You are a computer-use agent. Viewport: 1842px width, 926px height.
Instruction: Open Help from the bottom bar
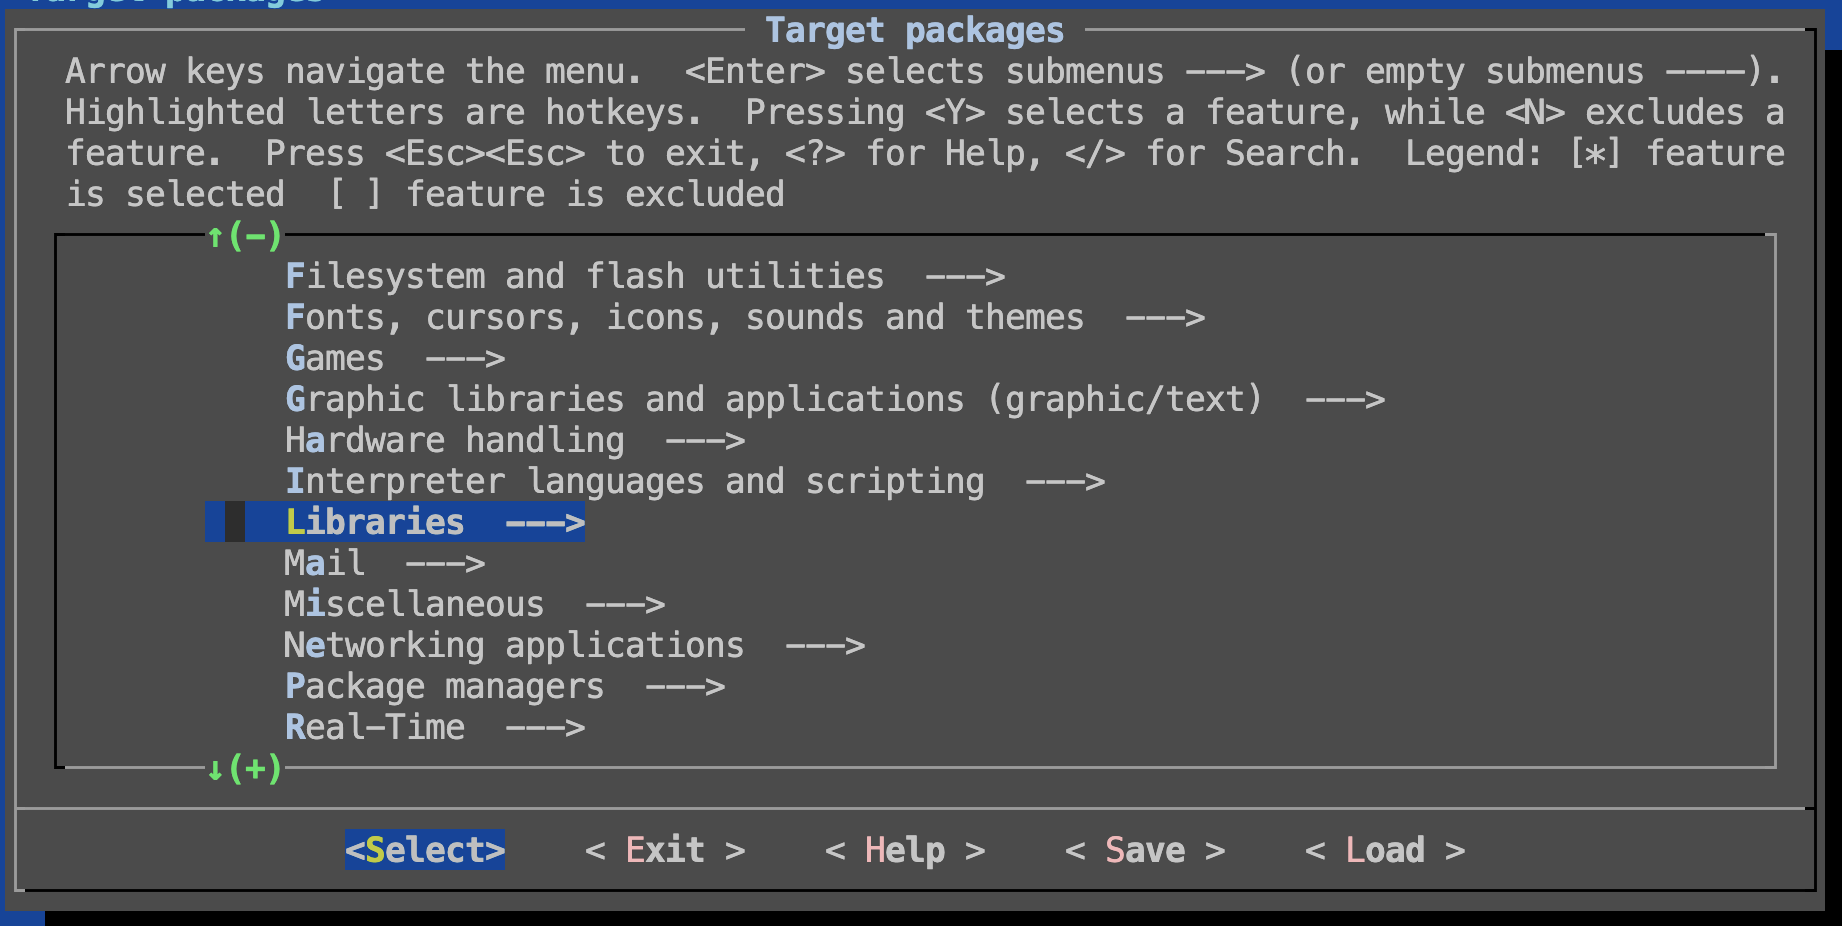[905, 850]
